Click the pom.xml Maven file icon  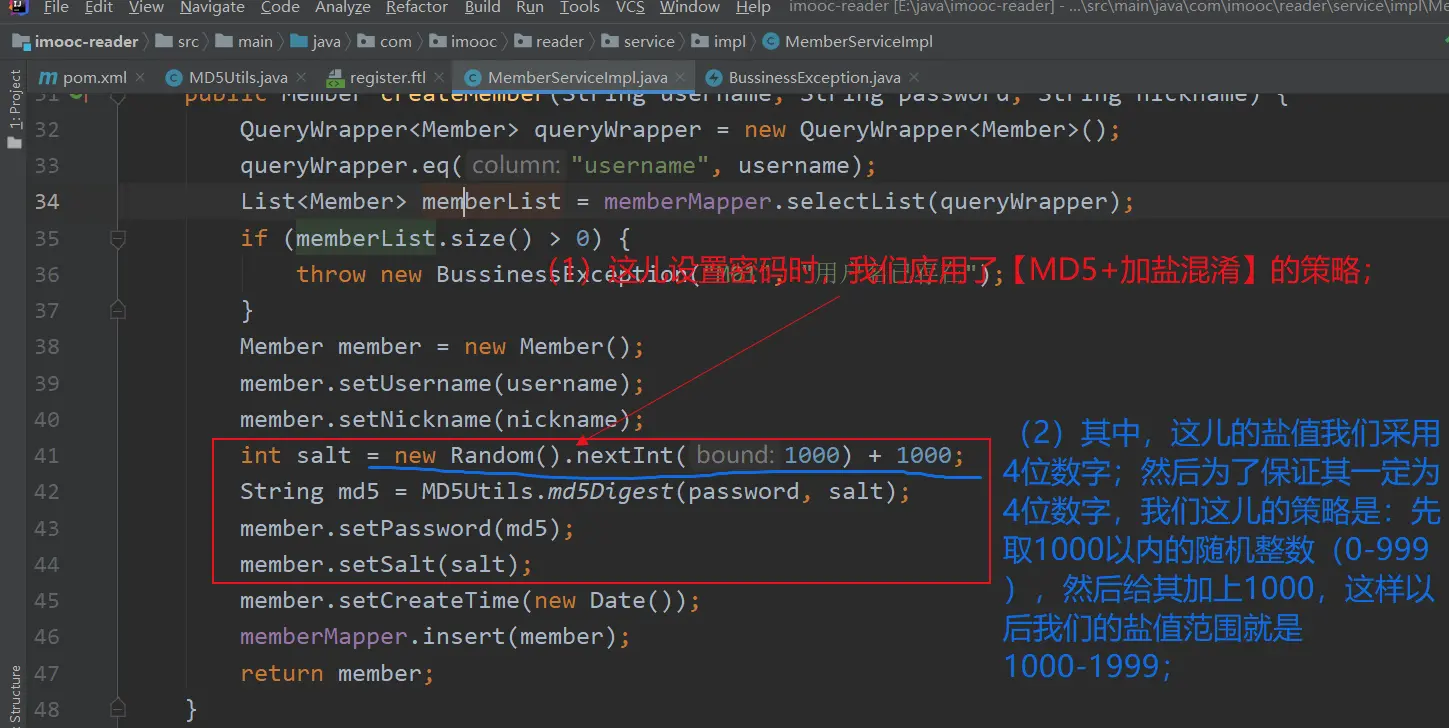pyautogui.click(x=47, y=77)
